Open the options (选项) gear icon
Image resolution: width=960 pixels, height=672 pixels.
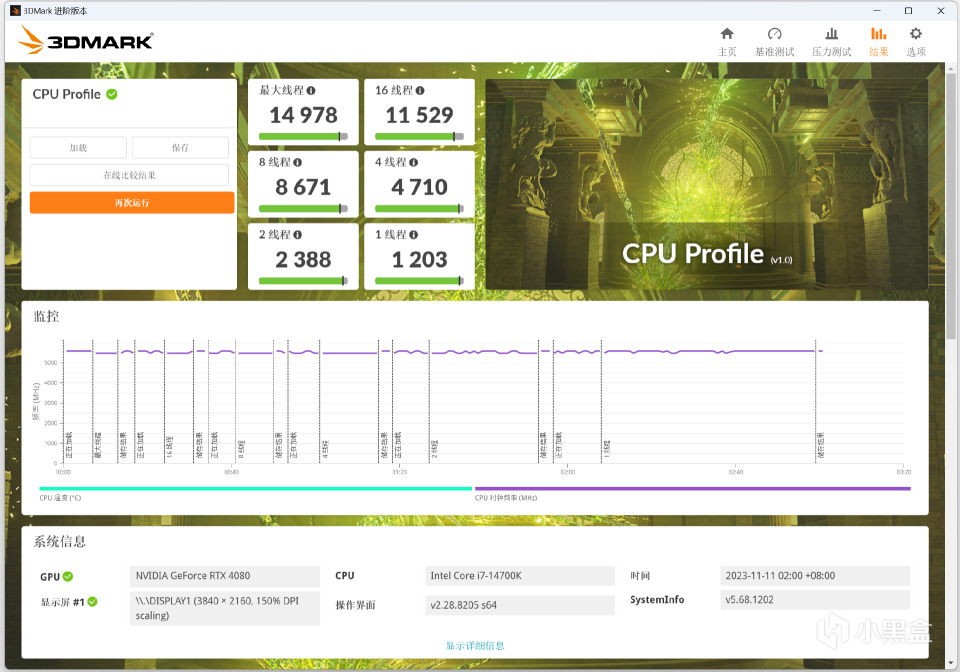(915, 34)
